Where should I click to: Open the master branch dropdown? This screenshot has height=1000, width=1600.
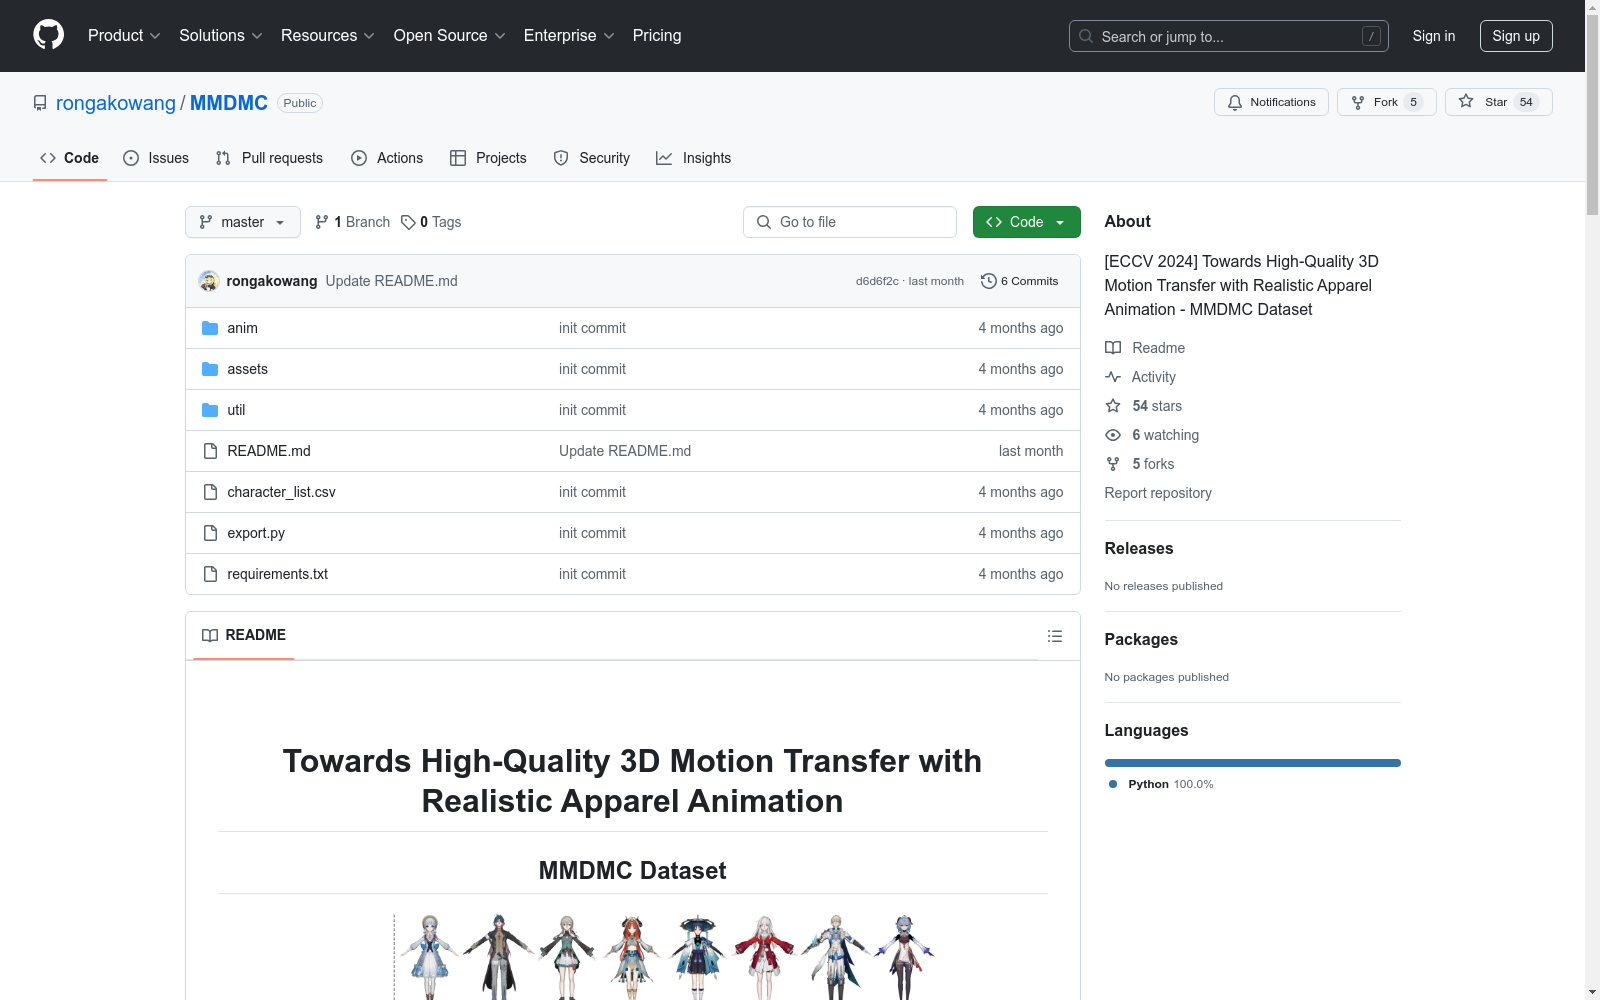coord(243,222)
